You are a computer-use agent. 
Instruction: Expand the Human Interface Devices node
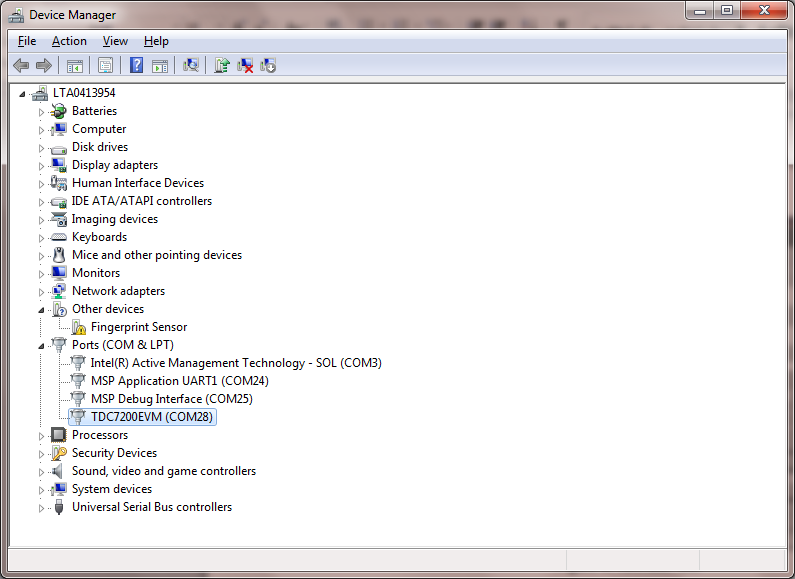tap(42, 184)
